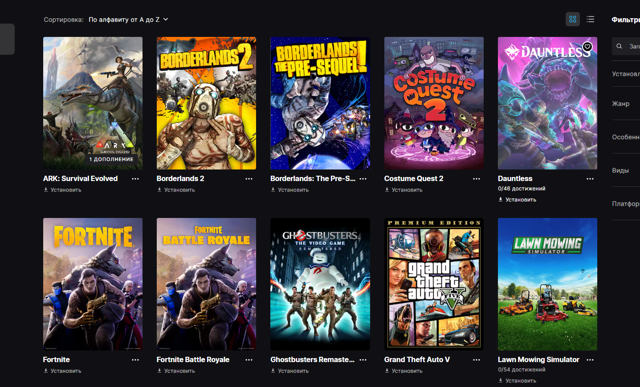Open three-dot menu for Borderlands 2

coord(249,179)
